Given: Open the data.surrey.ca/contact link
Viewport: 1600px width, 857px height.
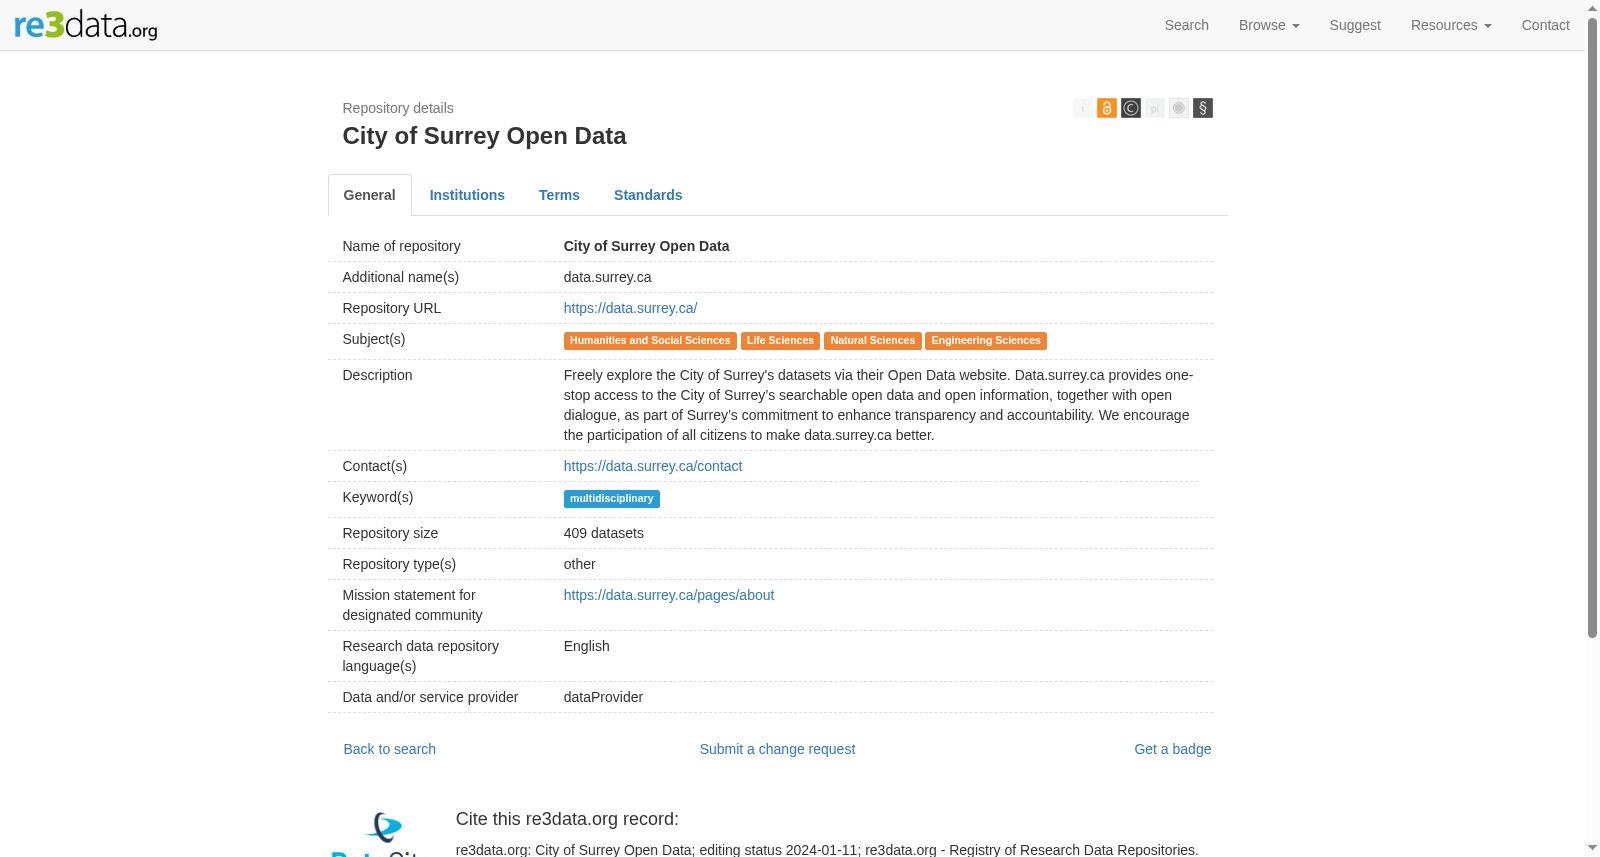Looking at the screenshot, I should click(653, 466).
